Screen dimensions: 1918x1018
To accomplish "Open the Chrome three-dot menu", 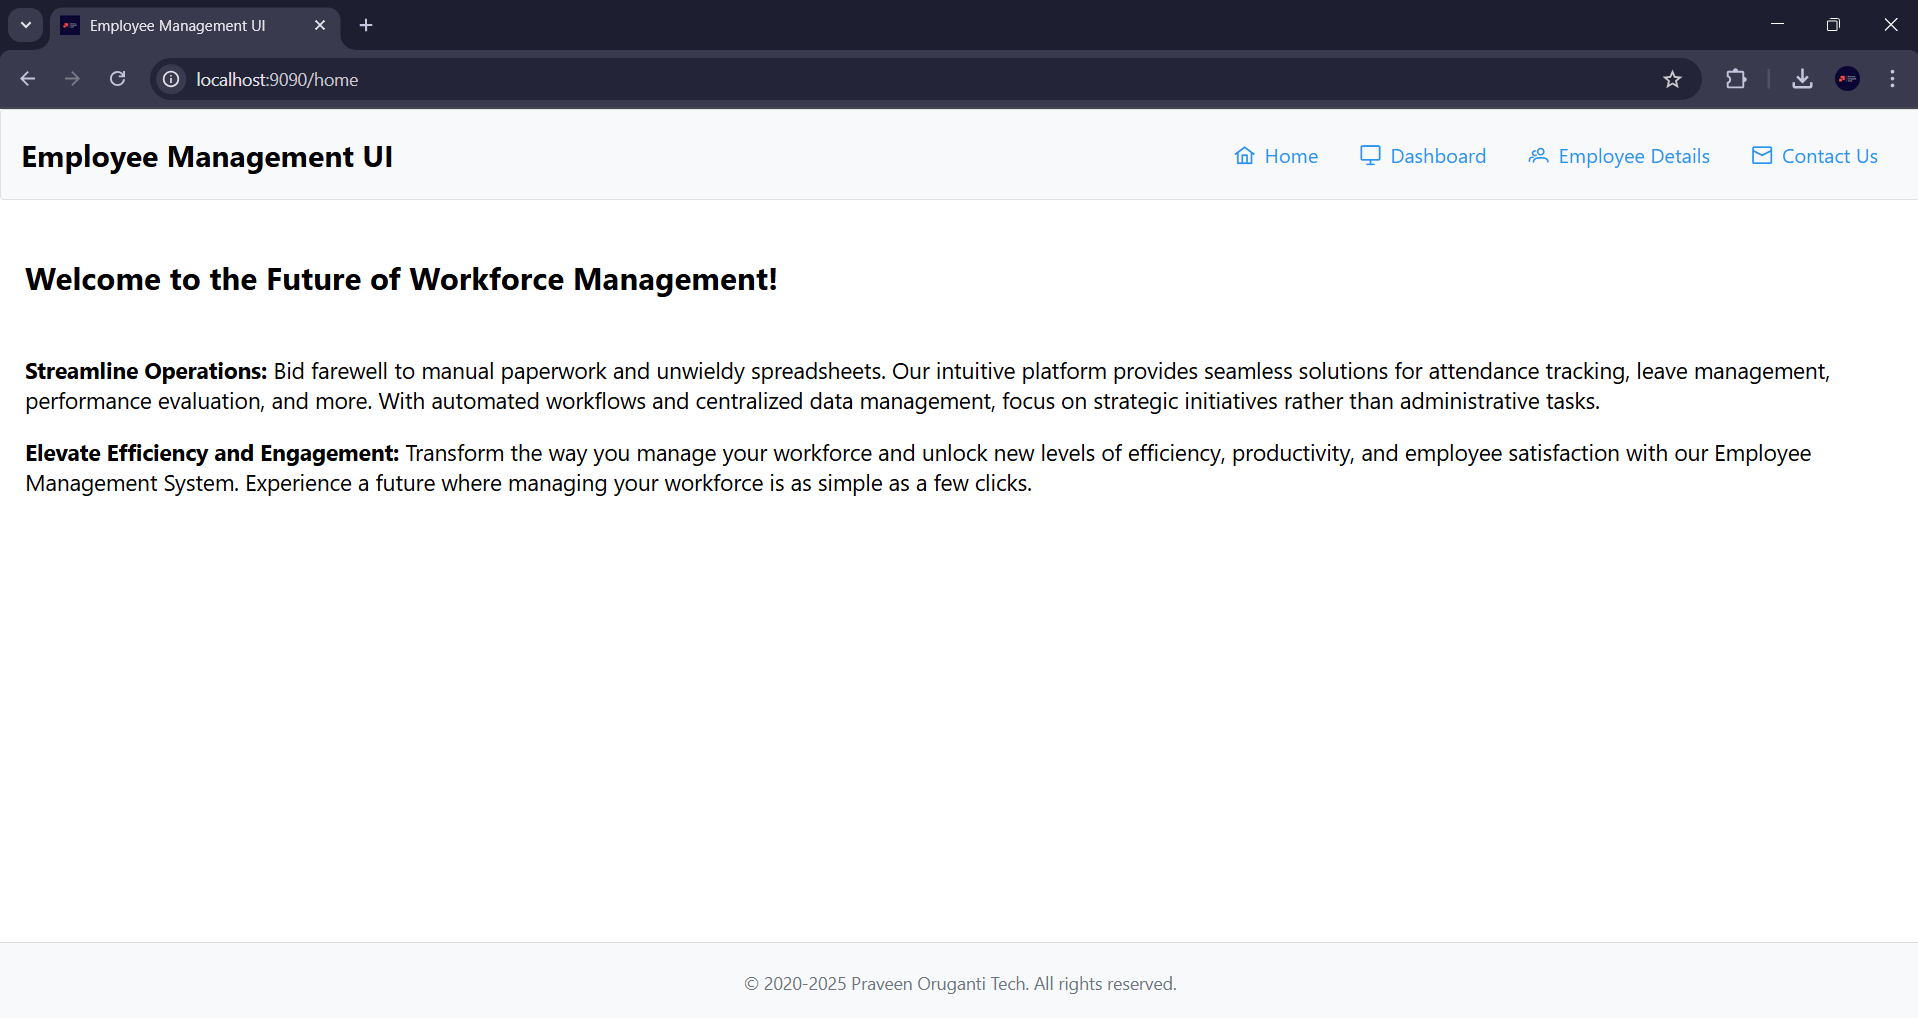I will coord(1892,79).
